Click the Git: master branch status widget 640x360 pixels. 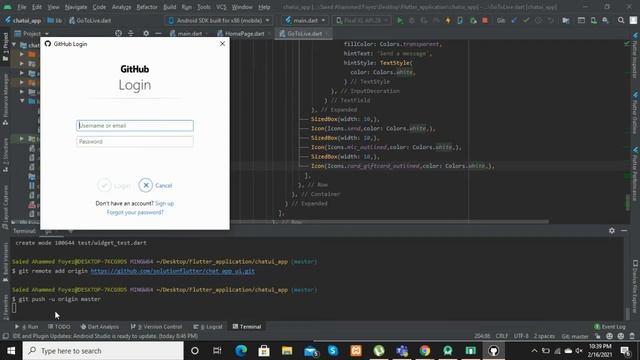point(575,336)
